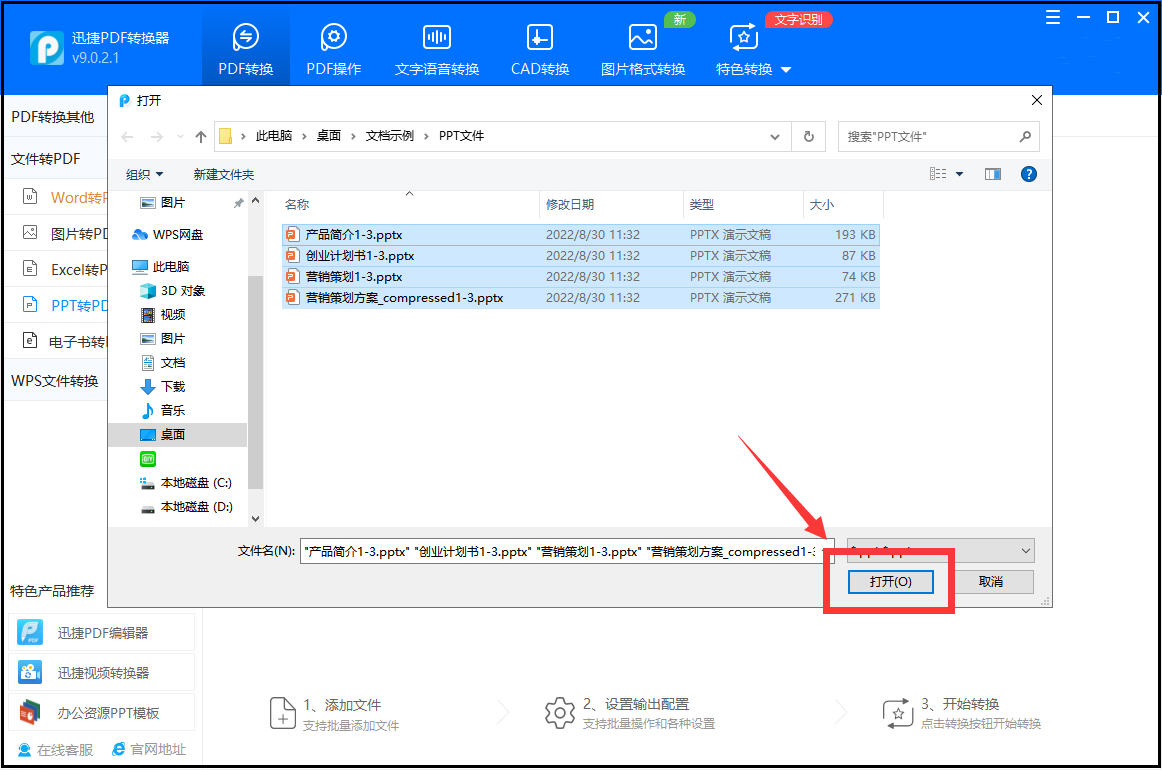Expand address bar history dropdown
This screenshot has width=1162, height=770.
[774, 136]
